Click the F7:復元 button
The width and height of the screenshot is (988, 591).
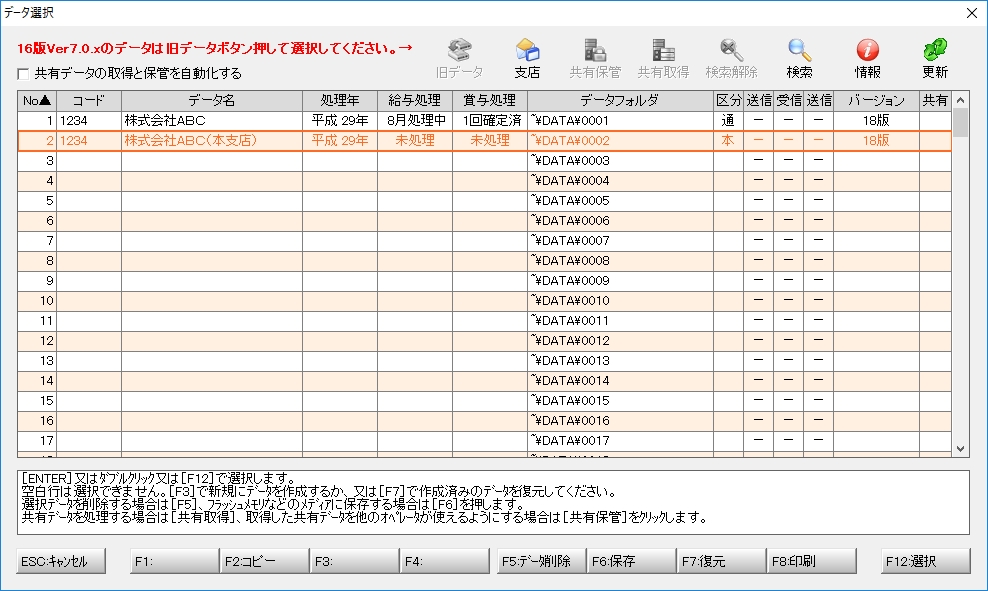[721, 561]
